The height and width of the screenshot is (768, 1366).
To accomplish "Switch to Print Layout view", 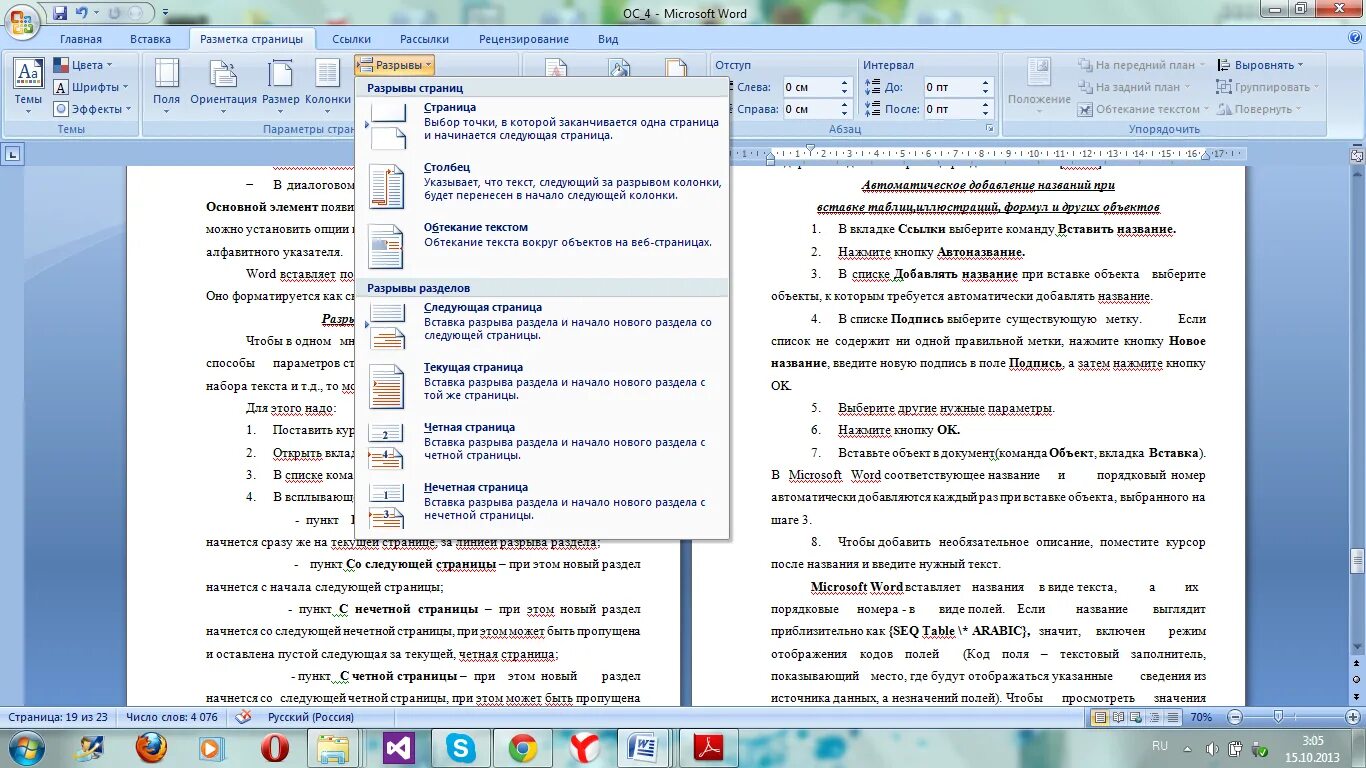I will pos(1101,717).
